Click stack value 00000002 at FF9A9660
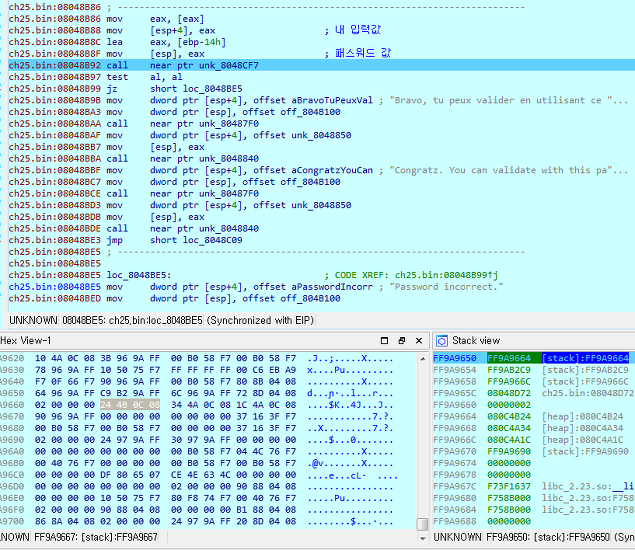The height and width of the screenshot is (550, 635). coord(509,405)
